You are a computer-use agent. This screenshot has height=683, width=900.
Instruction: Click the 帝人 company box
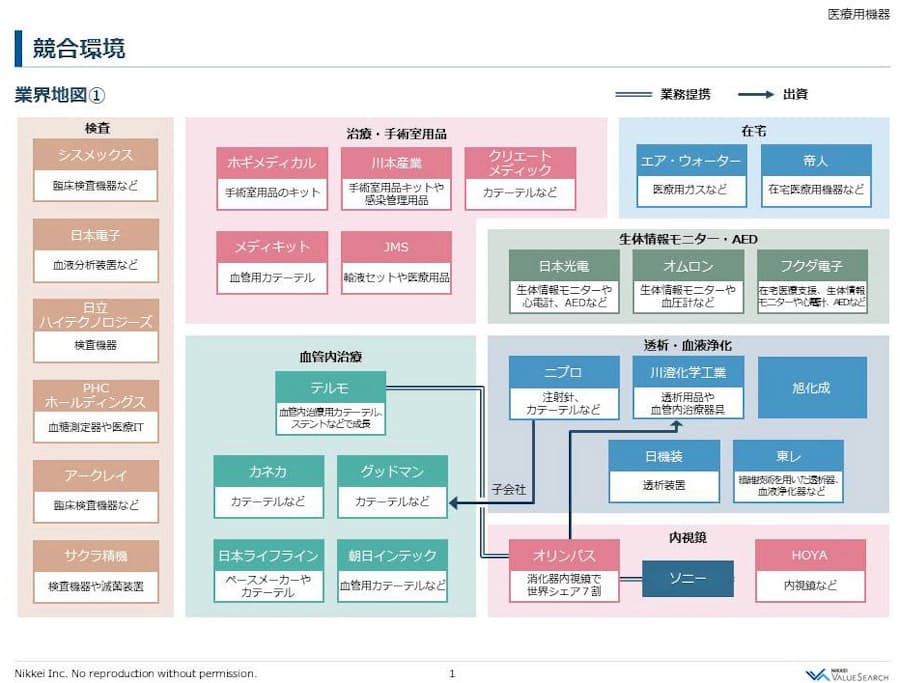pos(815,161)
